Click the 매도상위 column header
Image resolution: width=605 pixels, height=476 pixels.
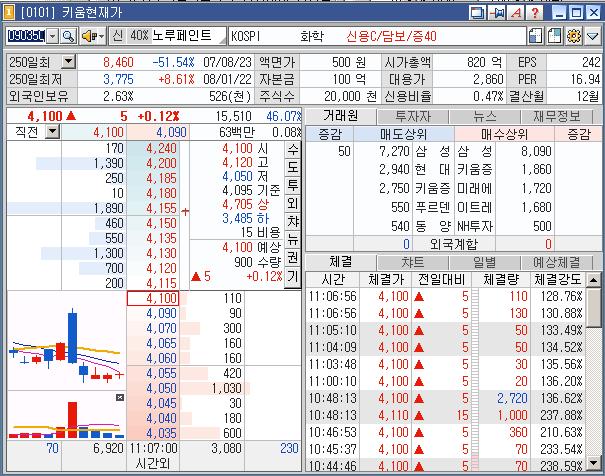[403, 134]
